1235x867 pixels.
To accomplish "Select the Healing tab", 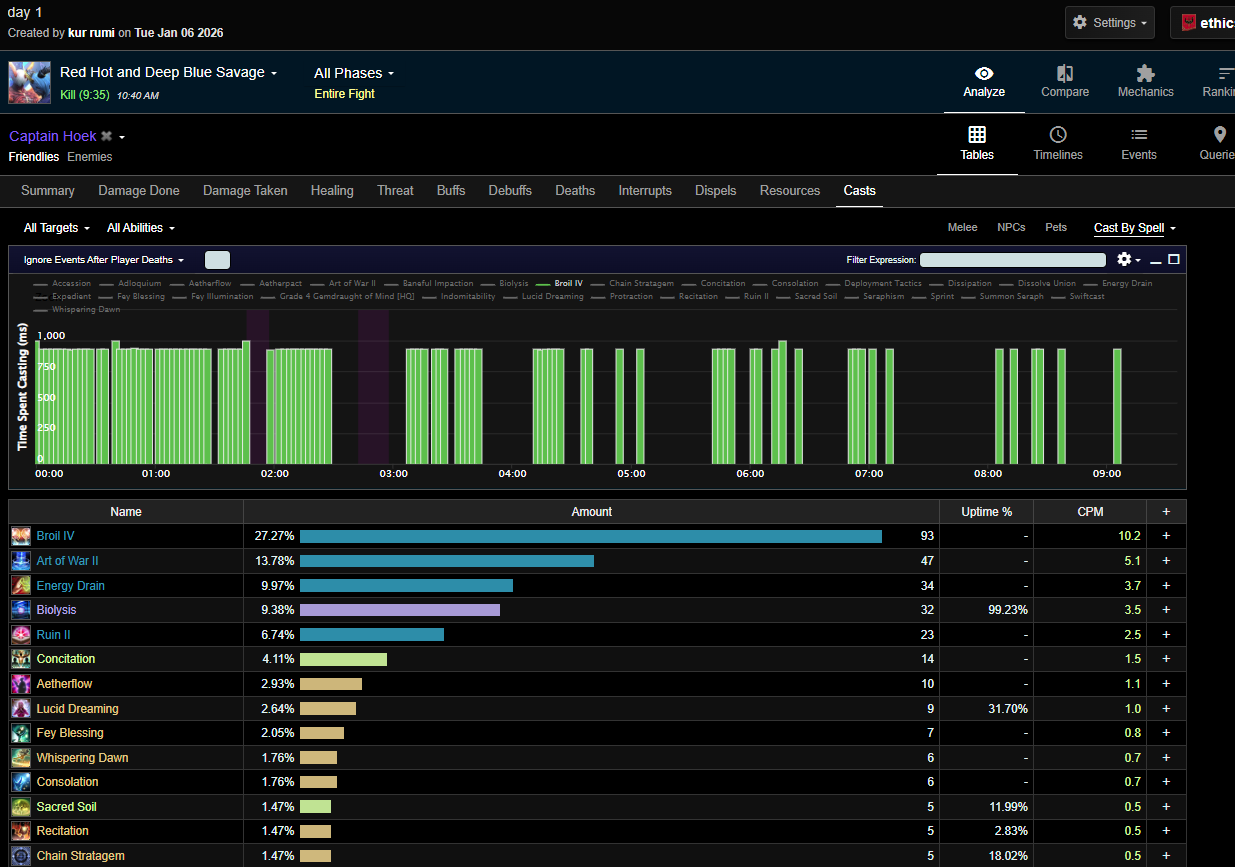I will point(332,190).
